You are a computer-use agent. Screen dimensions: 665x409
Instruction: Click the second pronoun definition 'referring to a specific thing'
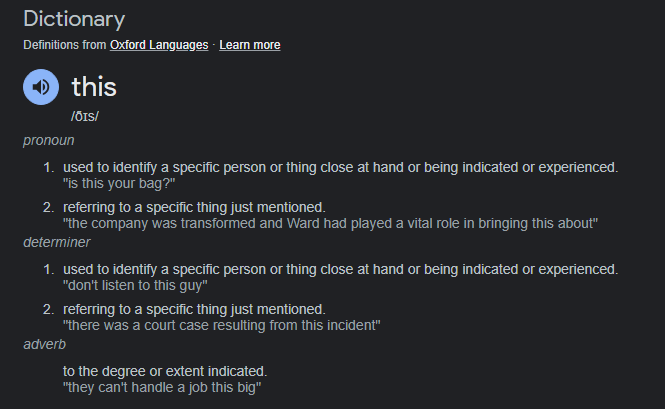click(x=194, y=207)
